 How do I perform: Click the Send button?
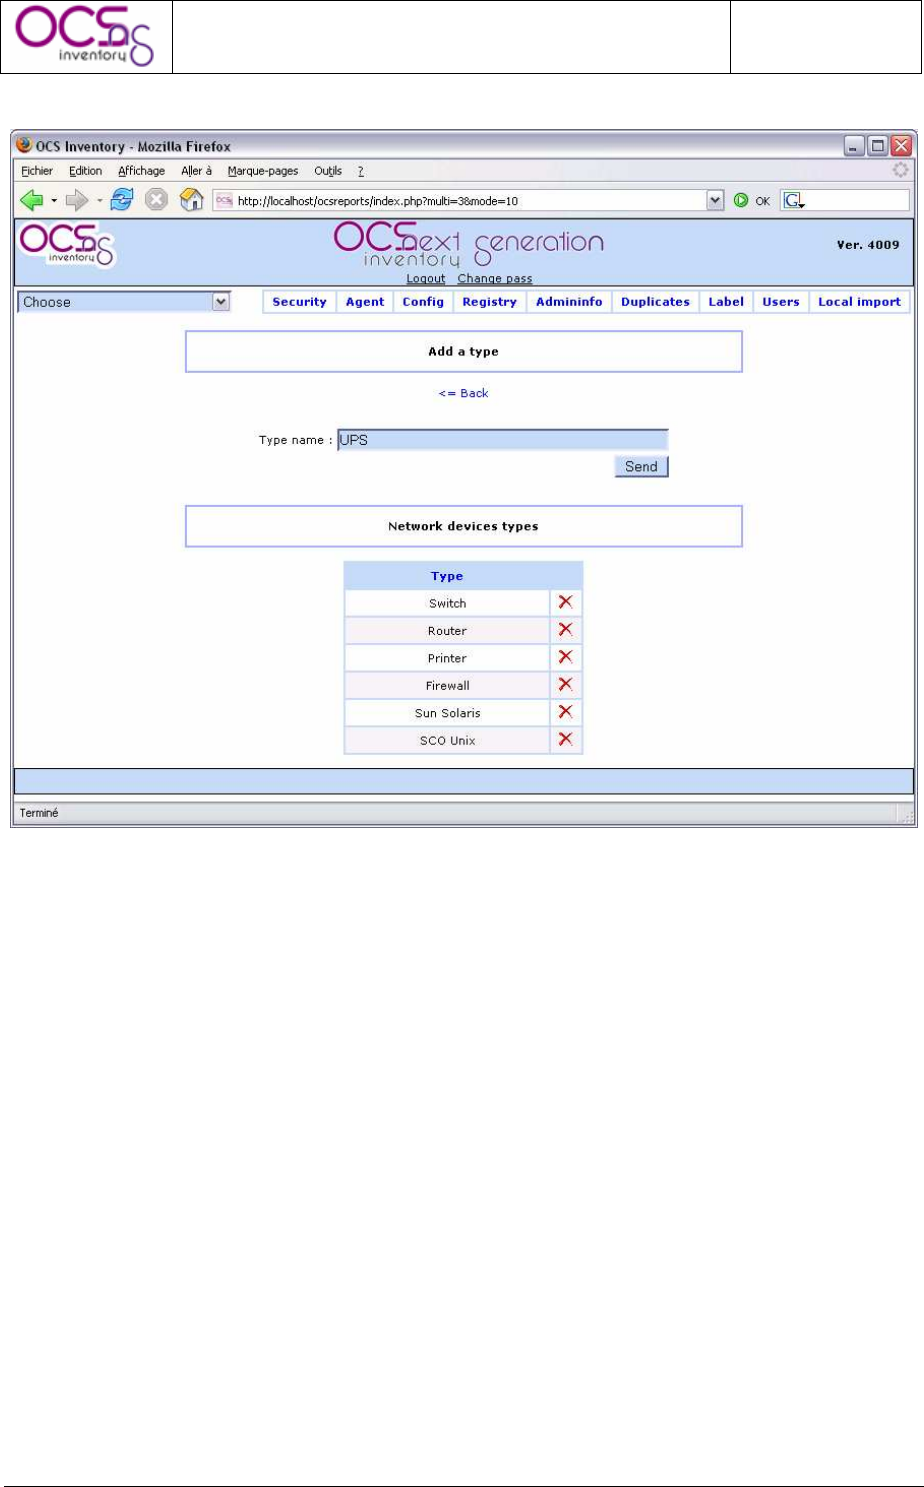pyautogui.click(x=641, y=466)
